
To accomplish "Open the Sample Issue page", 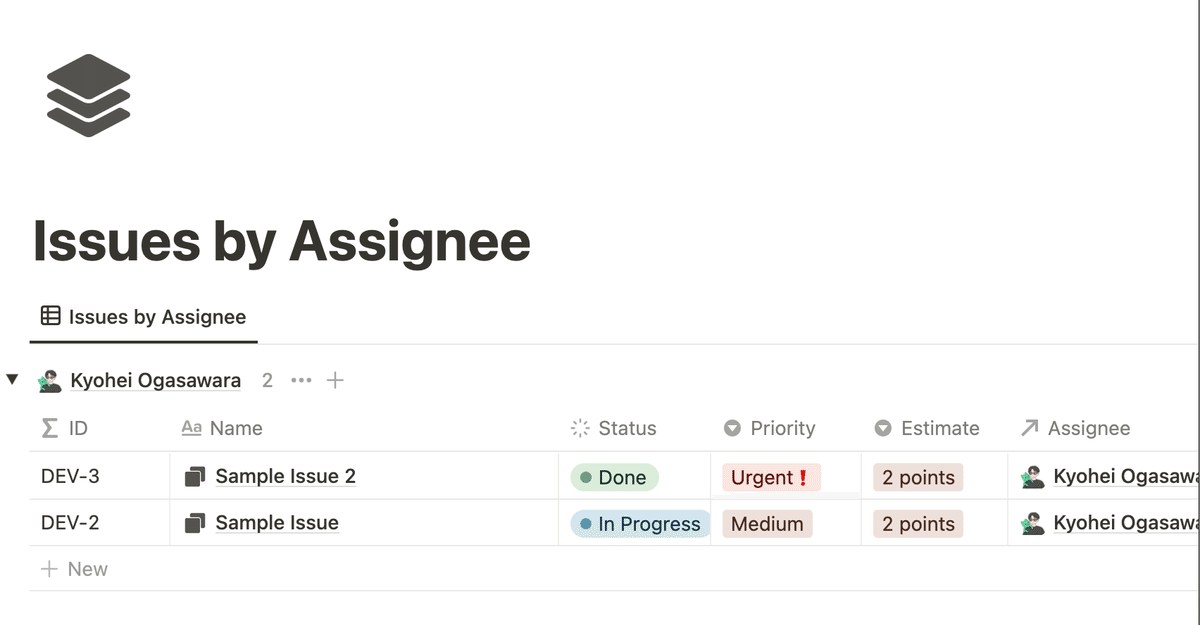I will [x=277, y=522].
